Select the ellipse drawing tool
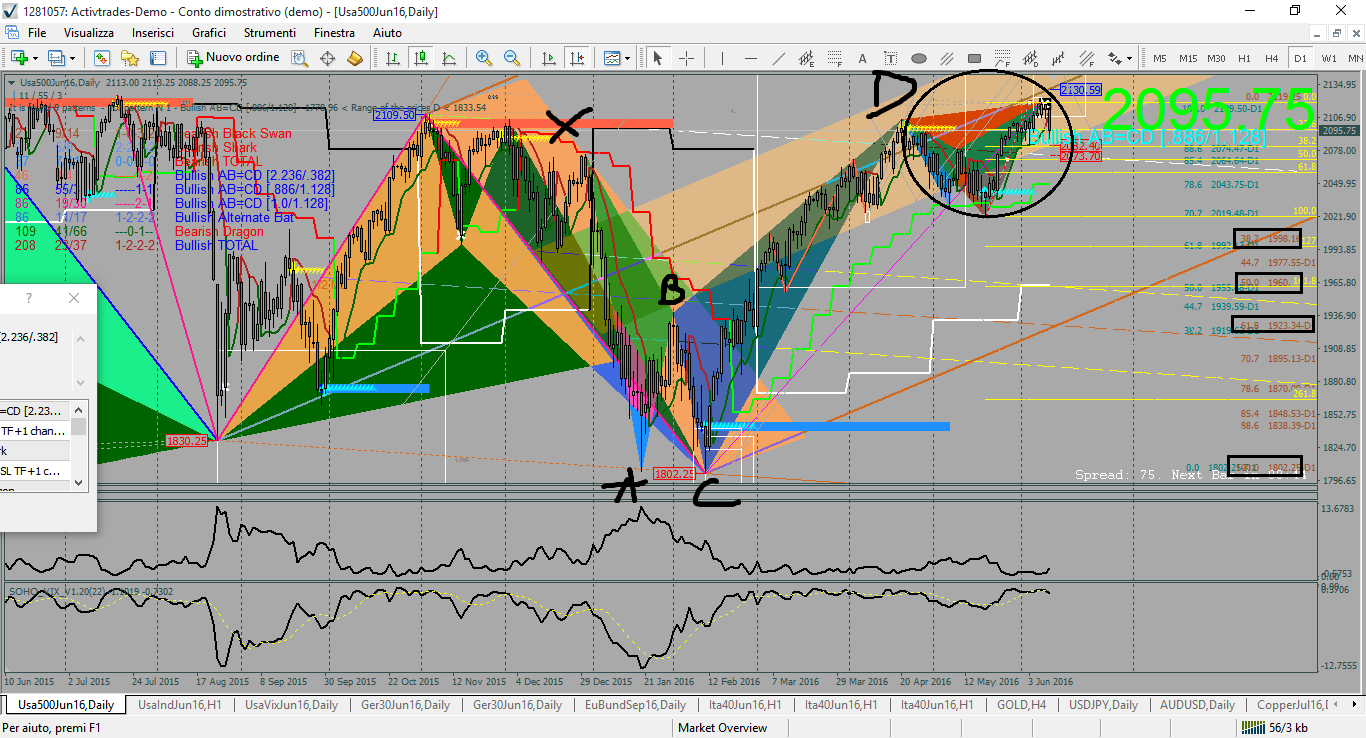The height and width of the screenshot is (738, 1366). click(918, 58)
